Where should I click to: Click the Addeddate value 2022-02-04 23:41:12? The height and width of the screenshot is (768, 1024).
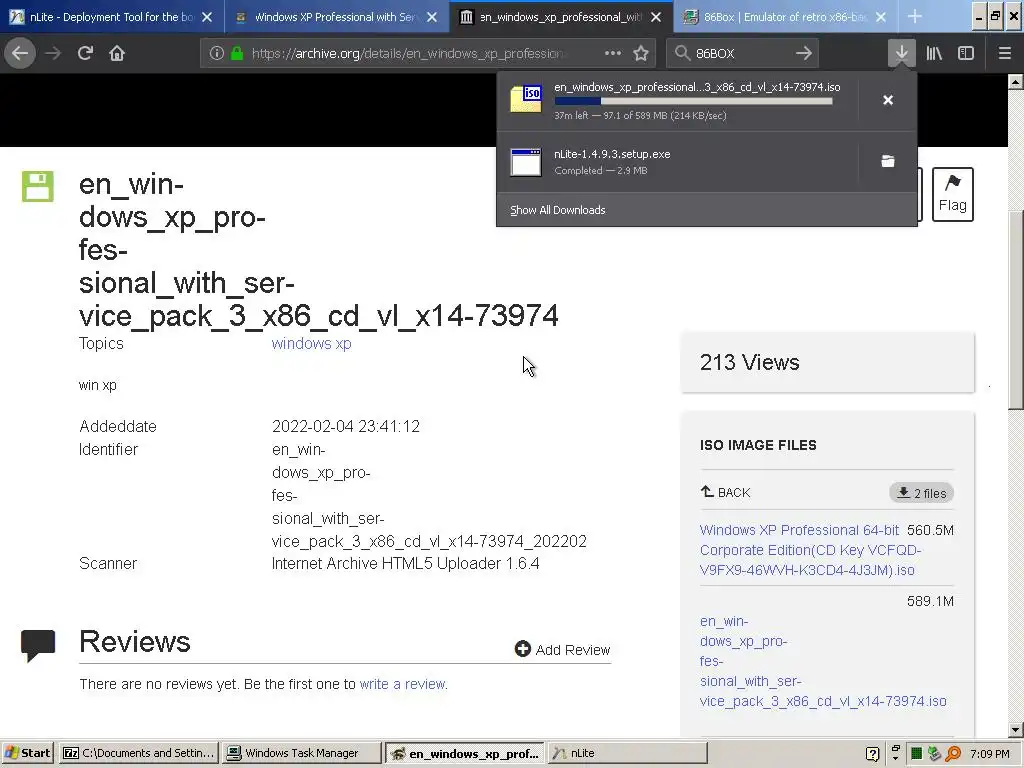point(345,426)
